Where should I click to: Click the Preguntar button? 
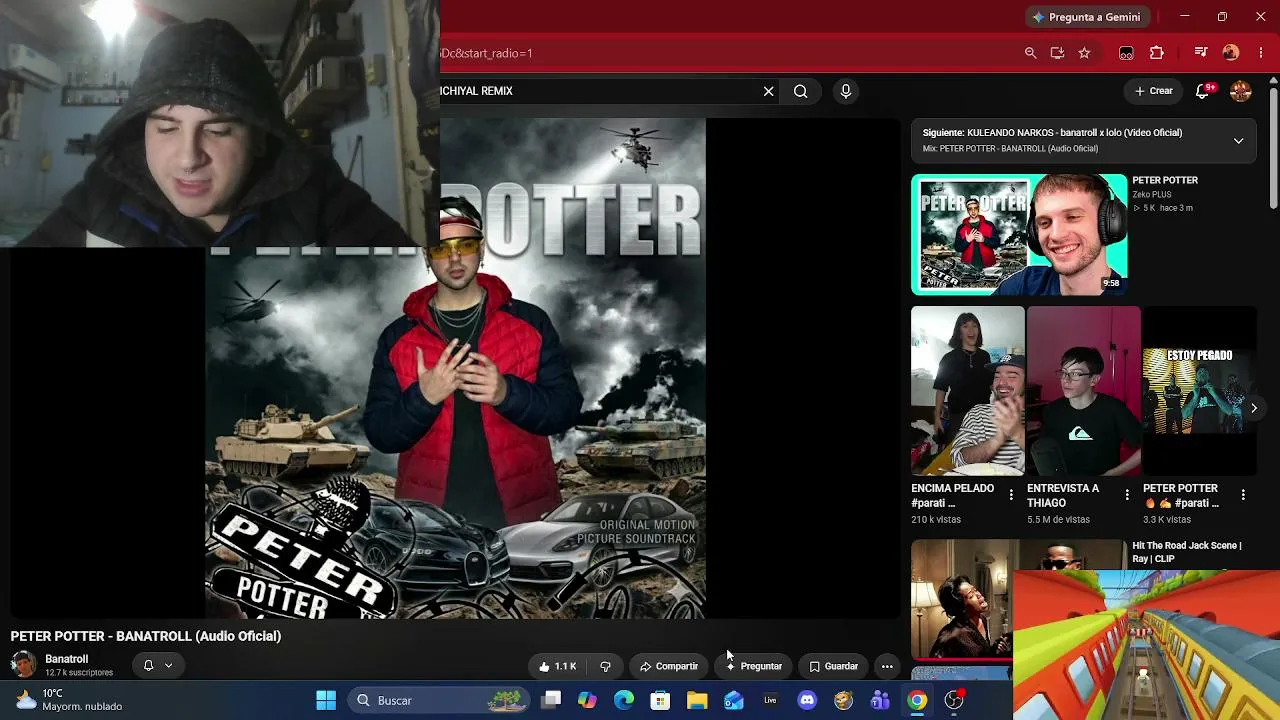754,667
